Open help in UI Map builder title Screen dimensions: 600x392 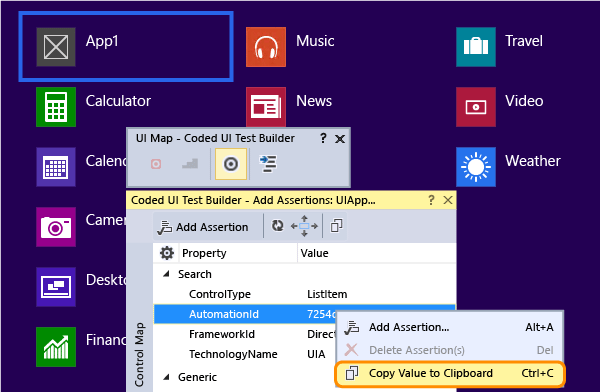(x=323, y=138)
